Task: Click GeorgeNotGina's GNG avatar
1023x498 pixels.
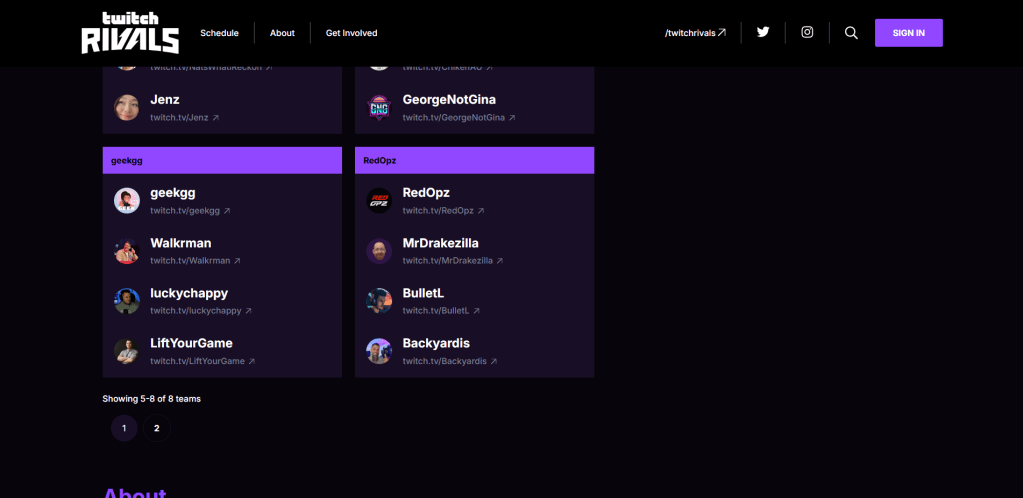Action: coord(379,107)
